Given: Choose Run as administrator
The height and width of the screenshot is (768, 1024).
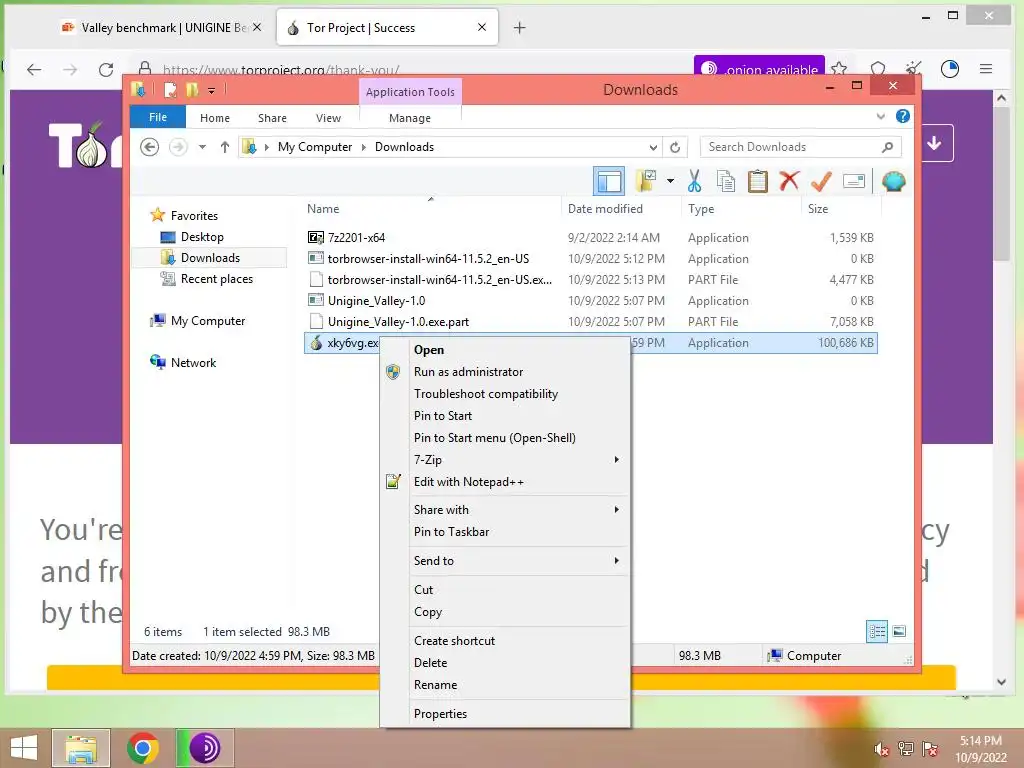Looking at the screenshot, I should point(468,372).
